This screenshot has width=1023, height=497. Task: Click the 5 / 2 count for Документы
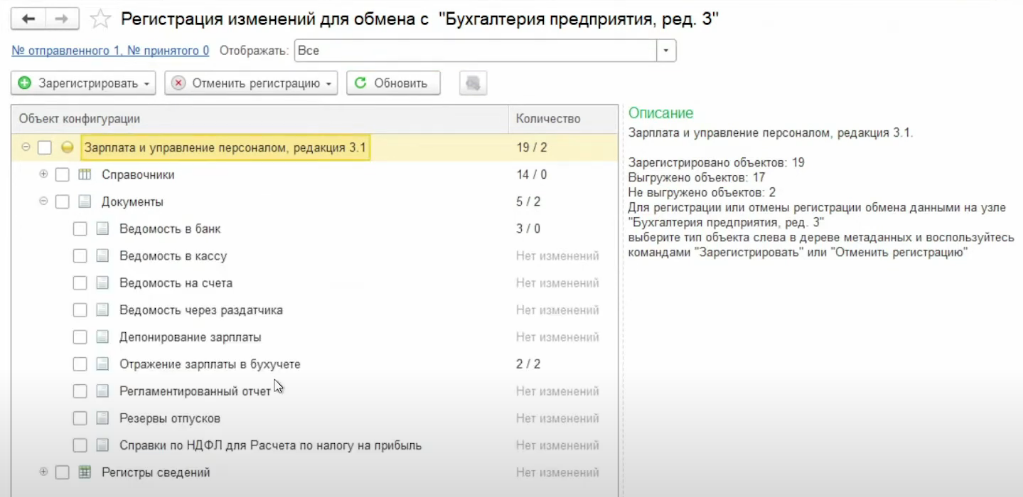pyautogui.click(x=528, y=202)
